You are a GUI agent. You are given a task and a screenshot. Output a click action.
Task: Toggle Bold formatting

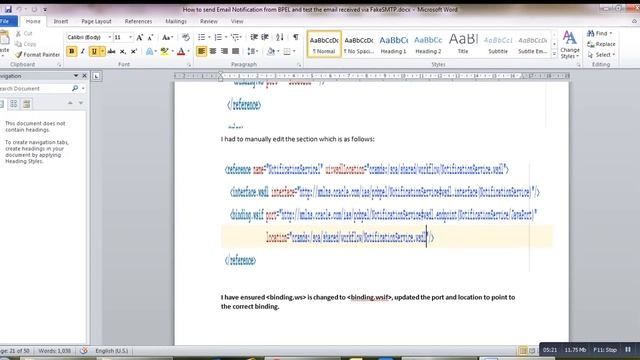[71, 51]
